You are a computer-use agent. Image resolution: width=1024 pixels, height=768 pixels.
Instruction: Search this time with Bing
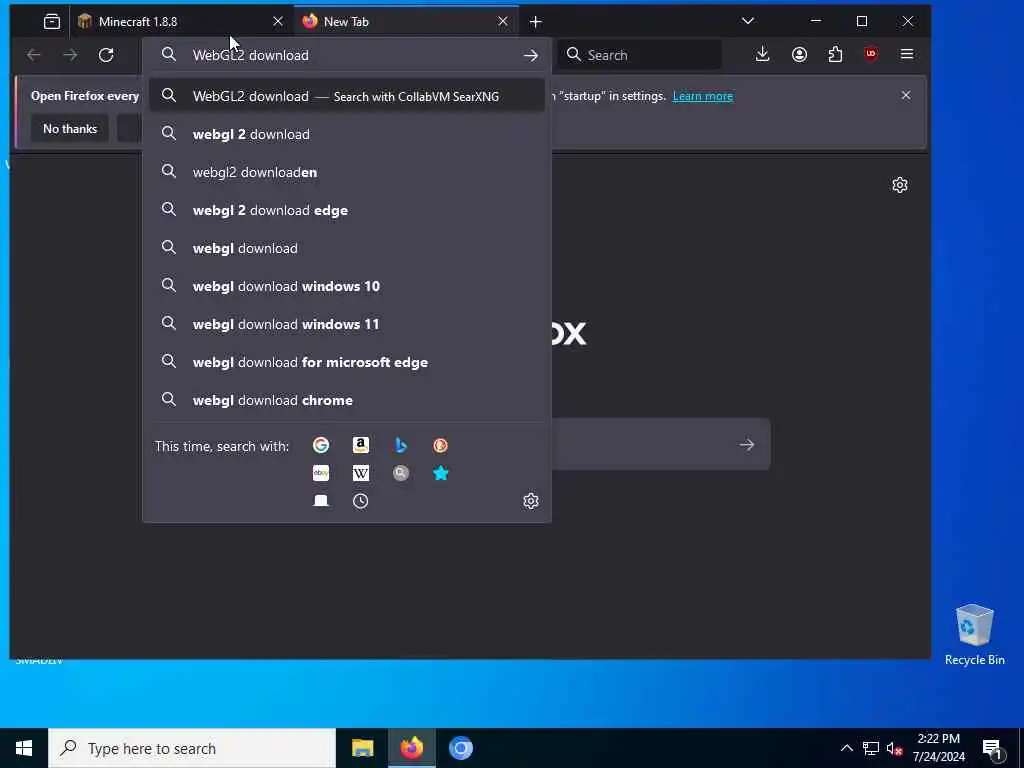point(401,445)
